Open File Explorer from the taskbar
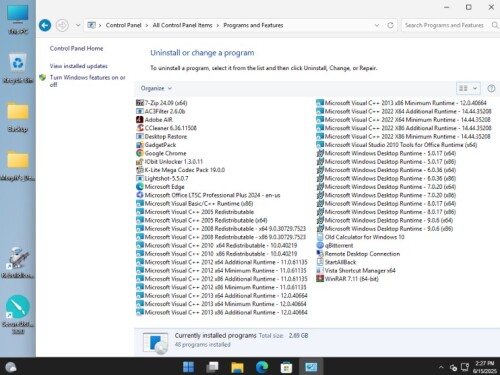This screenshot has width=500, height=375. pos(237,367)
